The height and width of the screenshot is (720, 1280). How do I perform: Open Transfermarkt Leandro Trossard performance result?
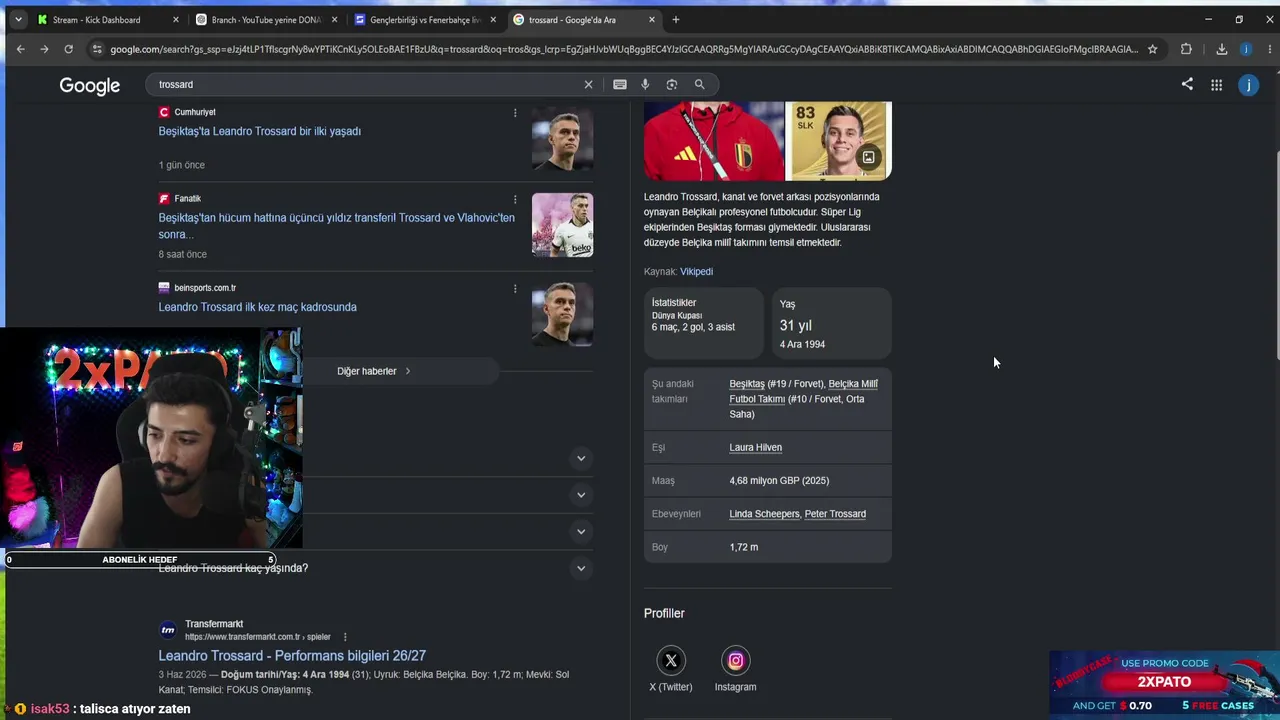click(x=292, y=656)
